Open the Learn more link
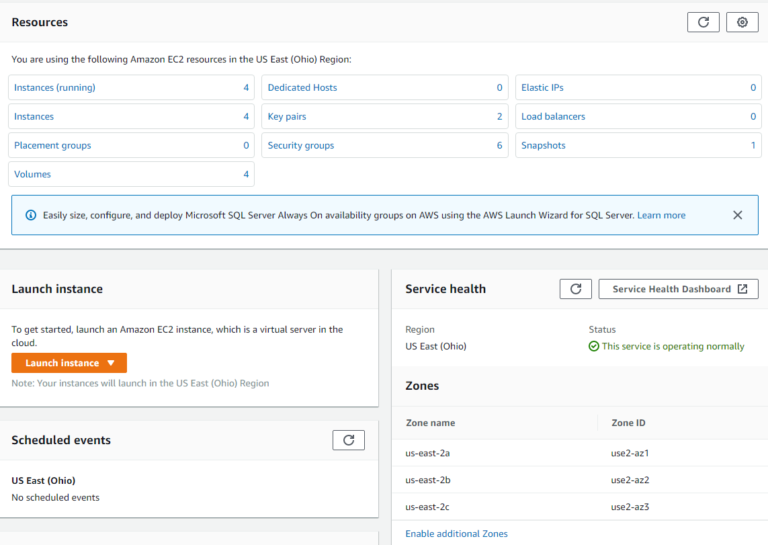This screenshot has width=768, height=545. pyautogui.click(x=661, y=215)
